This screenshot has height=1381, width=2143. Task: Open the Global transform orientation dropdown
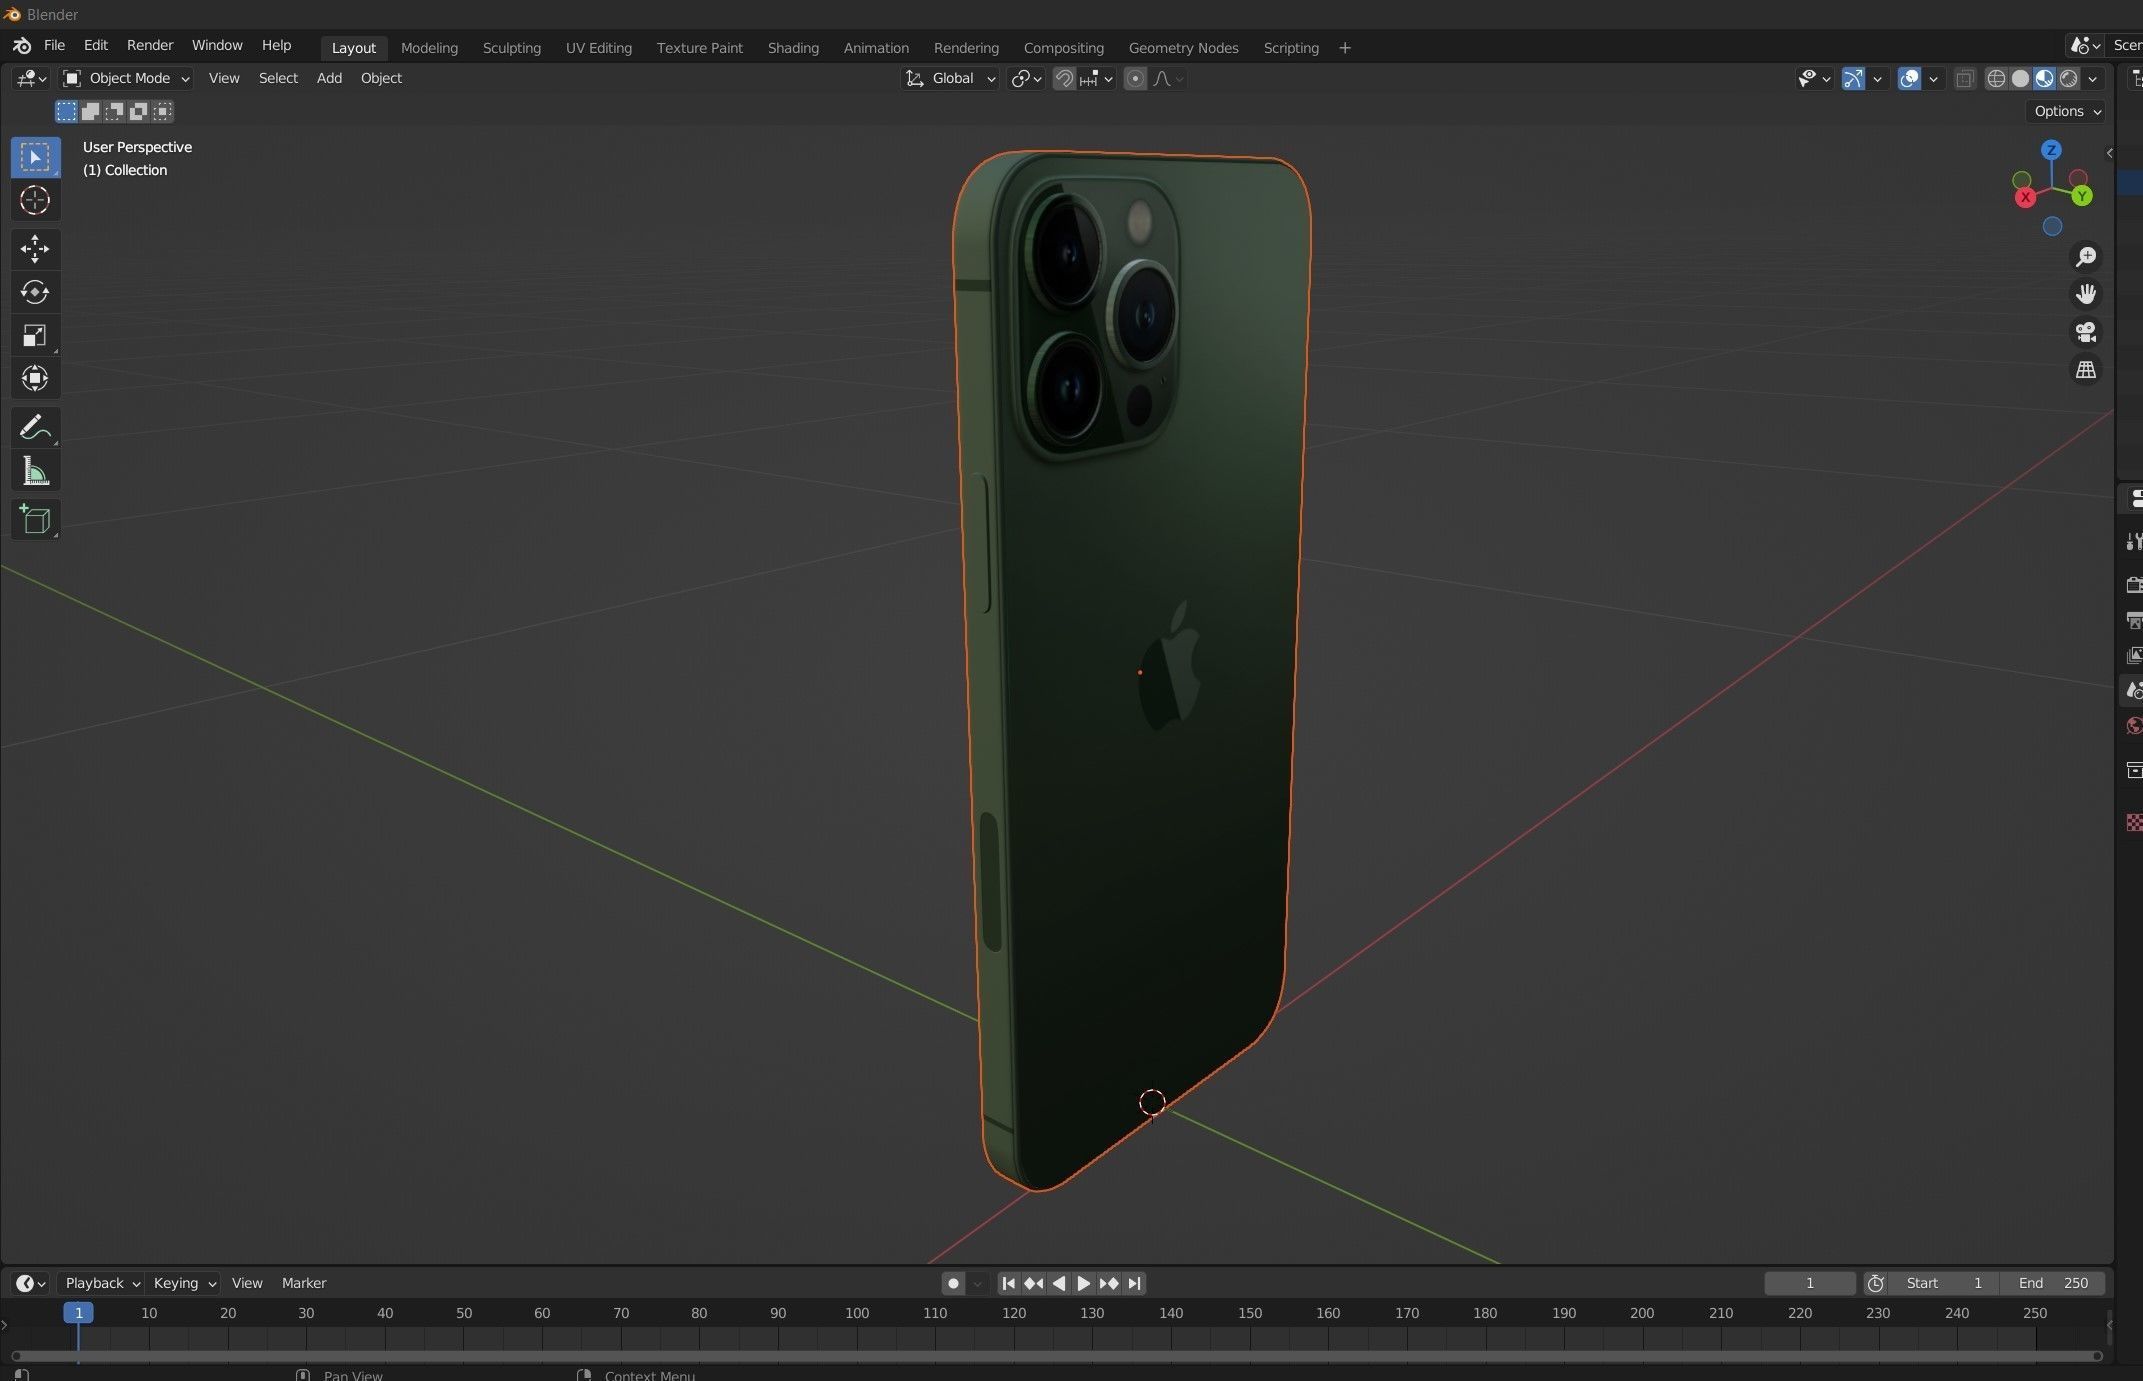coord(950,79)
